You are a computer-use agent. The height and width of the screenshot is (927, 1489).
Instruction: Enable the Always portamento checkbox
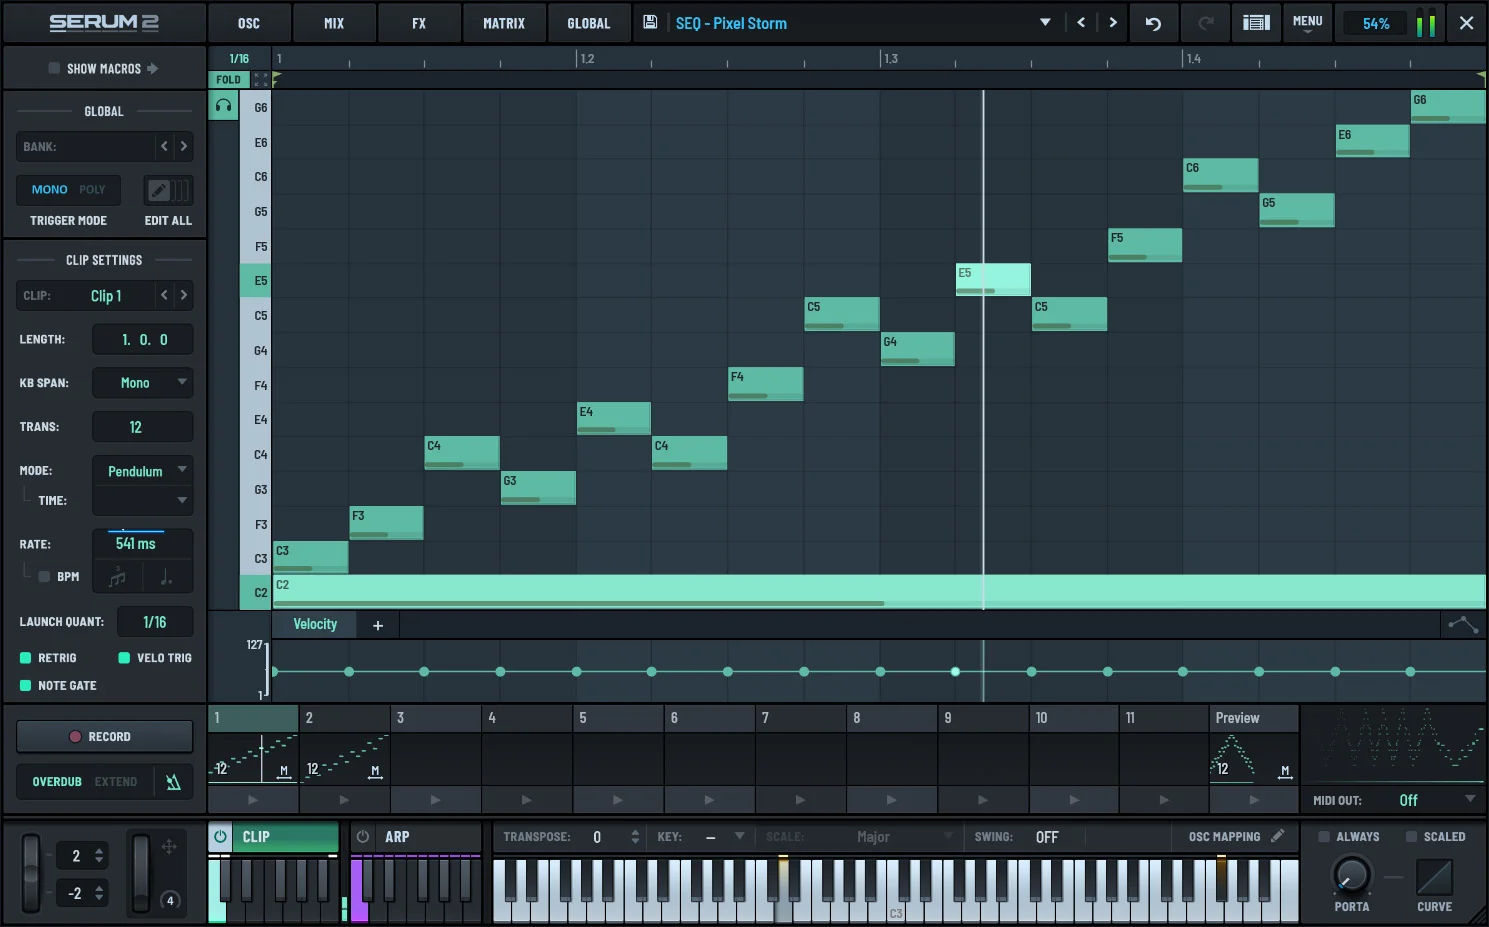coord(1324,837)
